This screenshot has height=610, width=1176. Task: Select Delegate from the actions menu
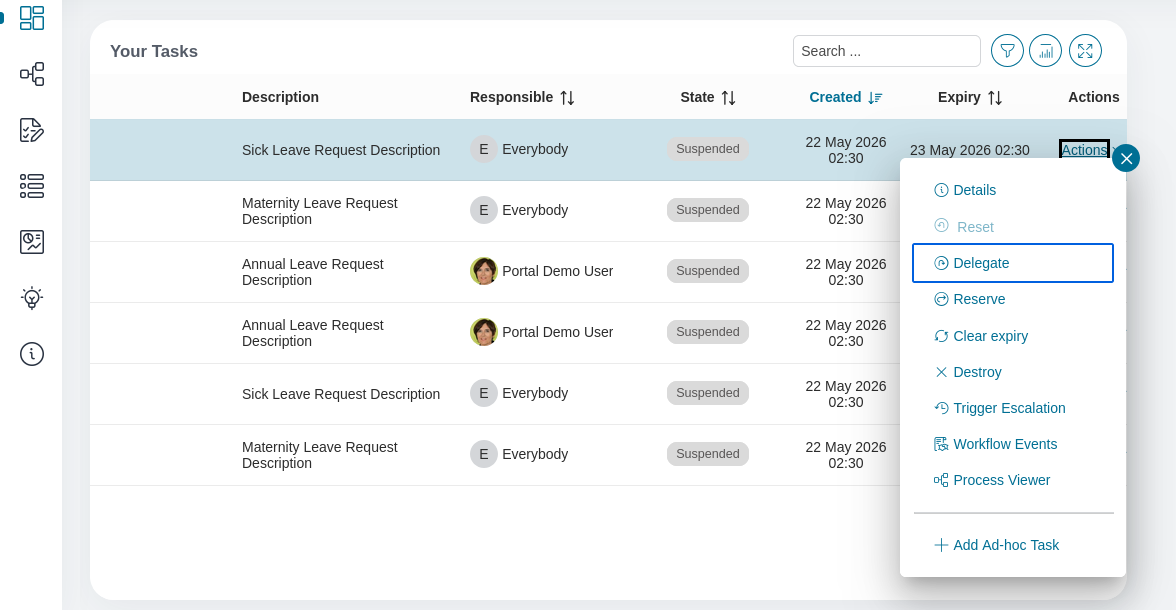point(1012,263)
